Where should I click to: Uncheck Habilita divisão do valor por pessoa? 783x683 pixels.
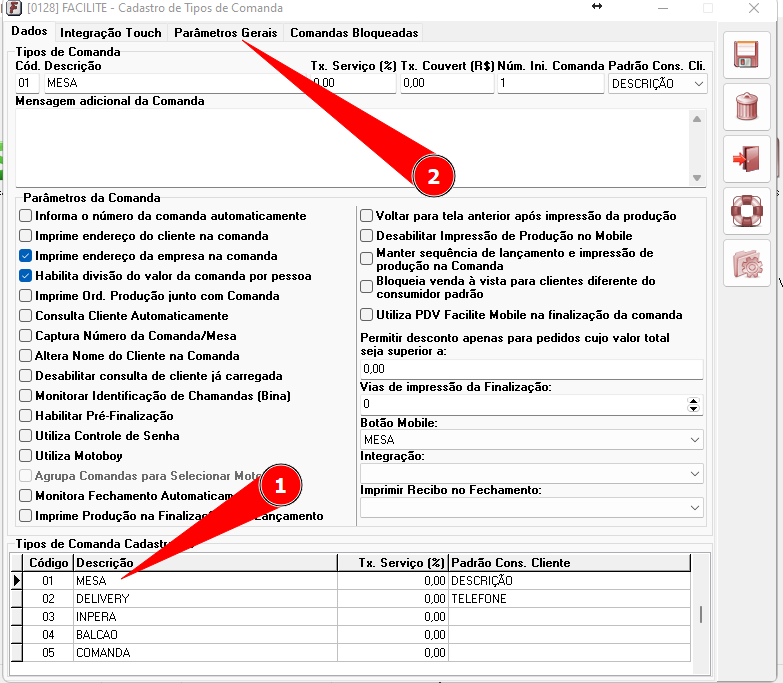click(25, 276)
